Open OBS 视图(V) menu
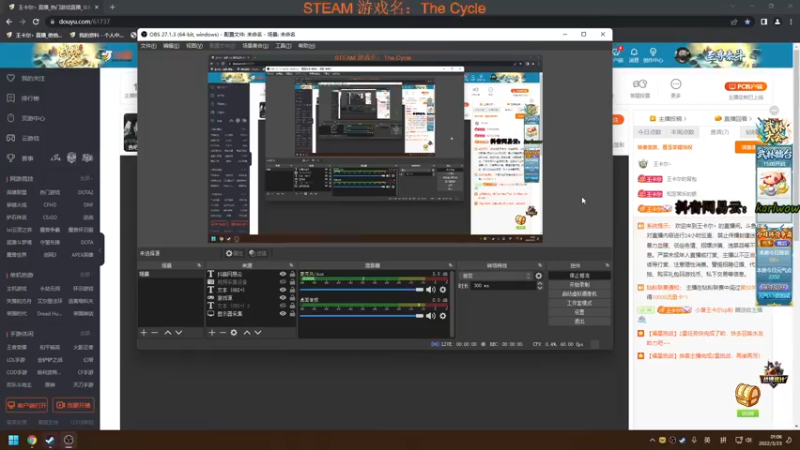The image size is (800, 450). 194,46
